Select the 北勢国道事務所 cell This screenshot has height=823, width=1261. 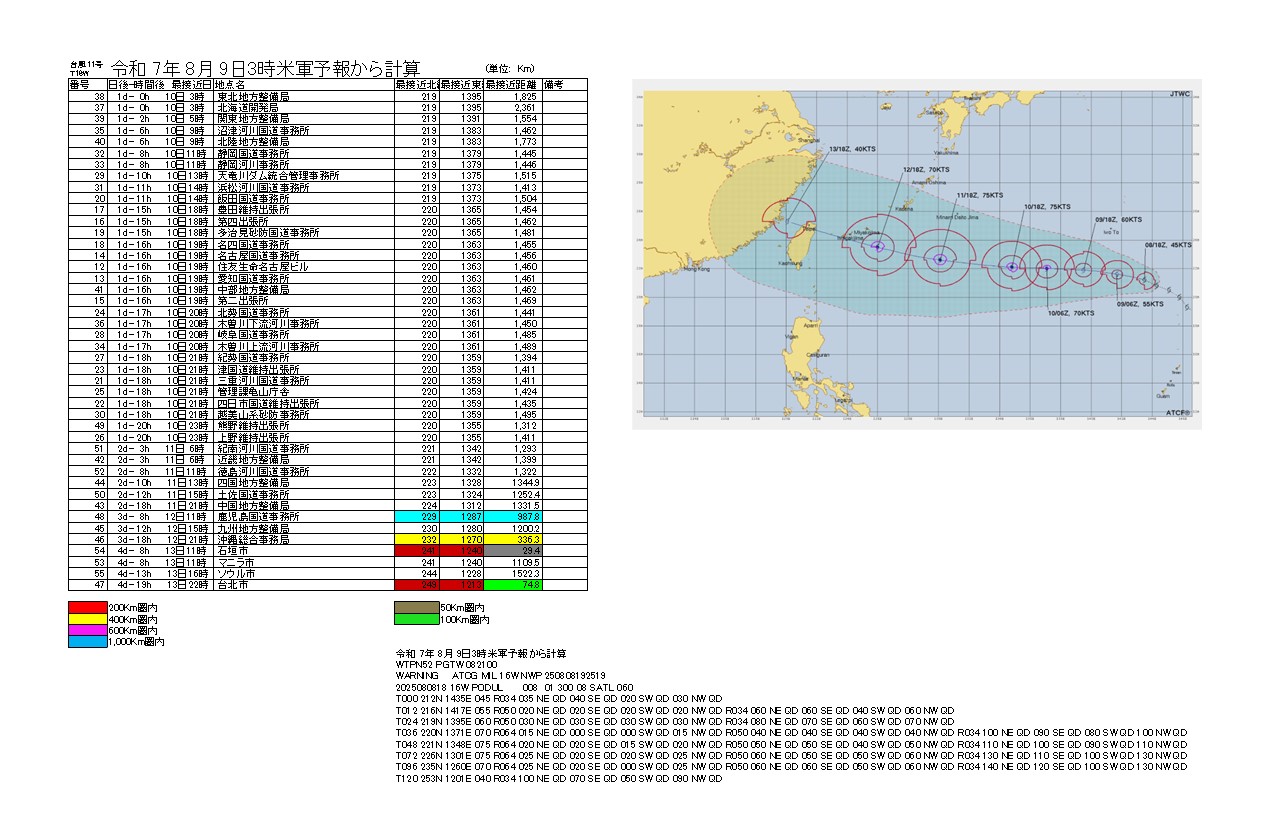304,313
